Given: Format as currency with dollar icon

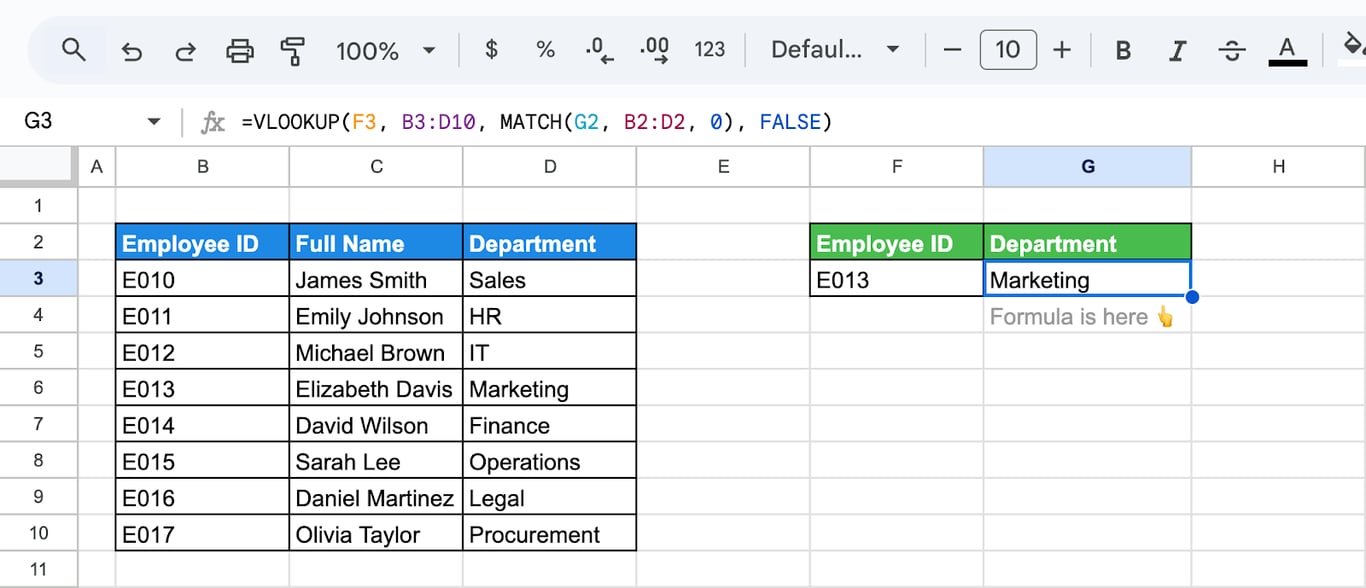Looking at the screenshot, I should tap(491, 49).
